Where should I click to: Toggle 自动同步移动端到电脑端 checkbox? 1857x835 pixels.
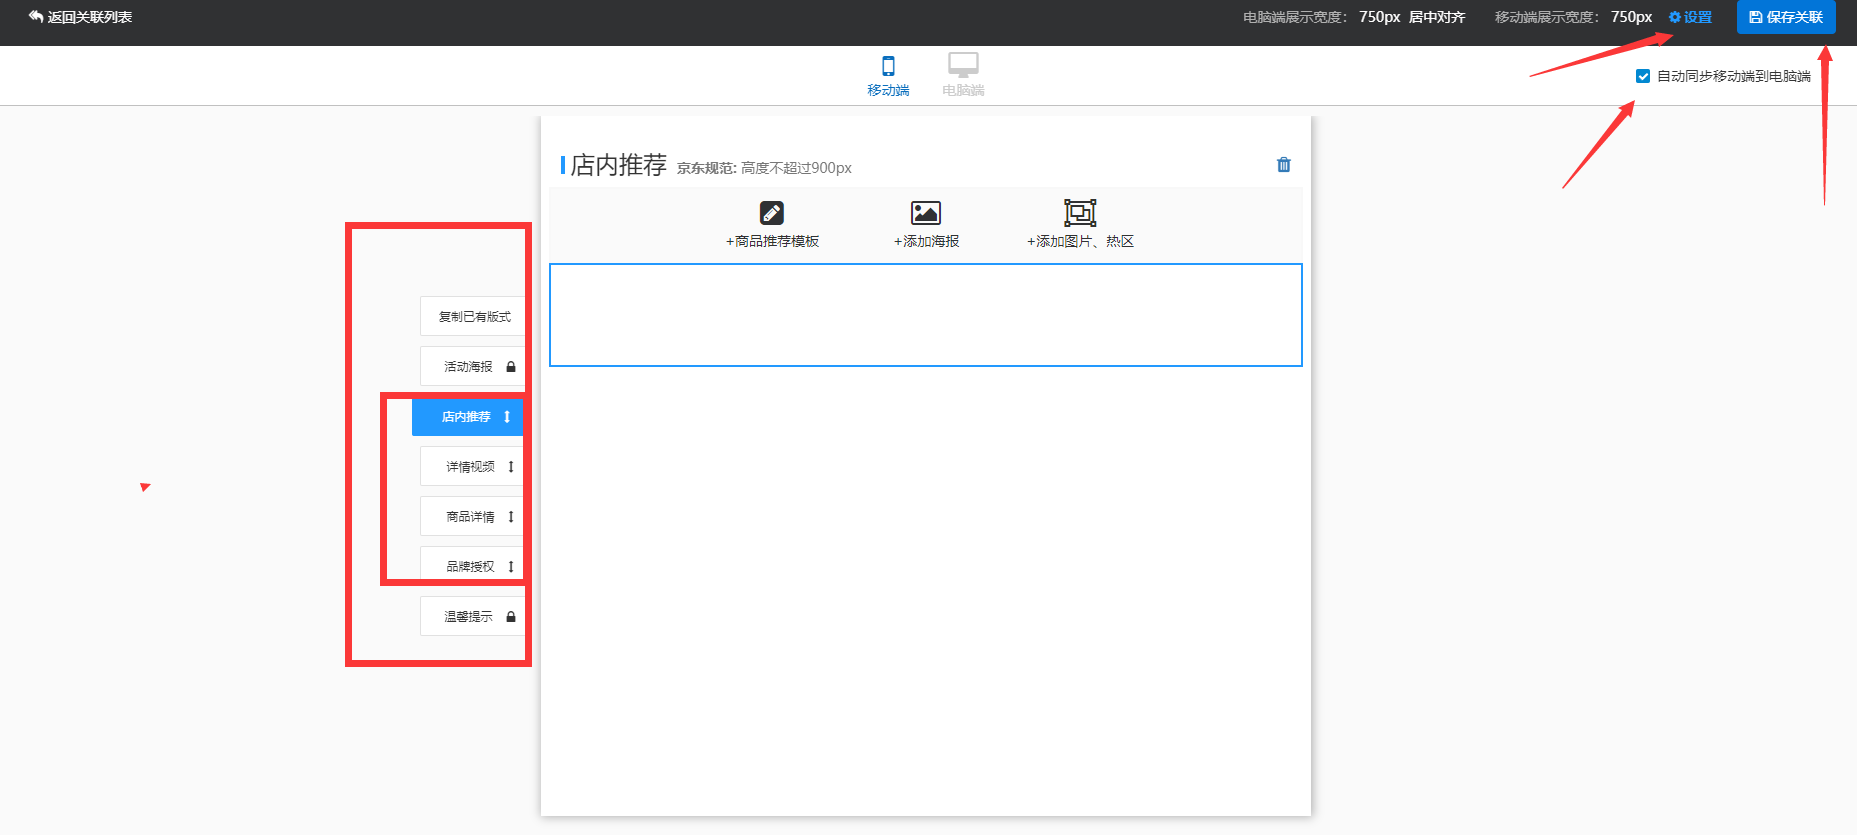coord(1643,76)
